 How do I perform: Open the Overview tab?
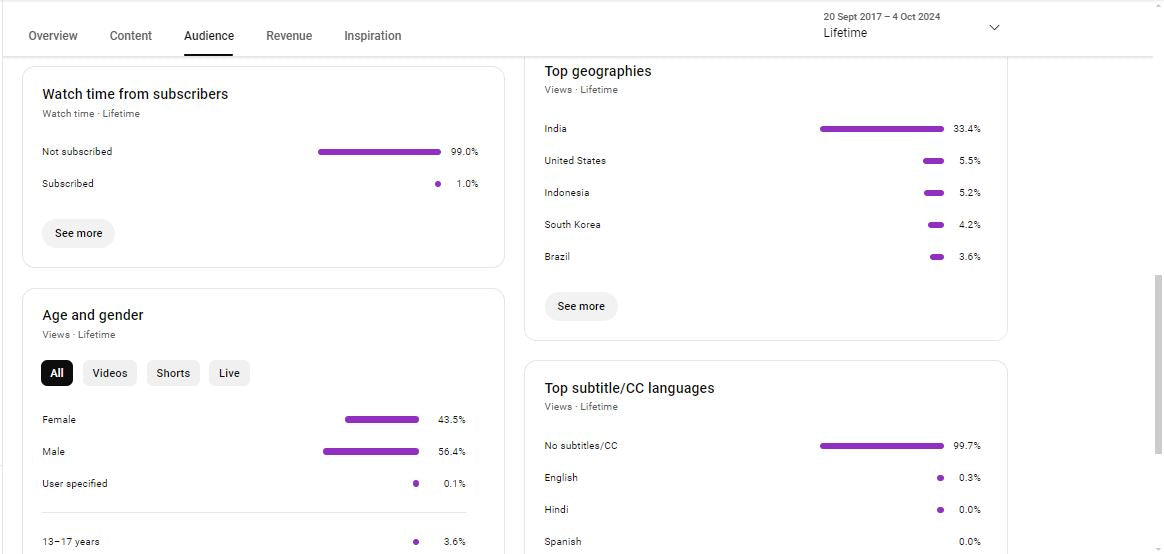tap(53, 36)
